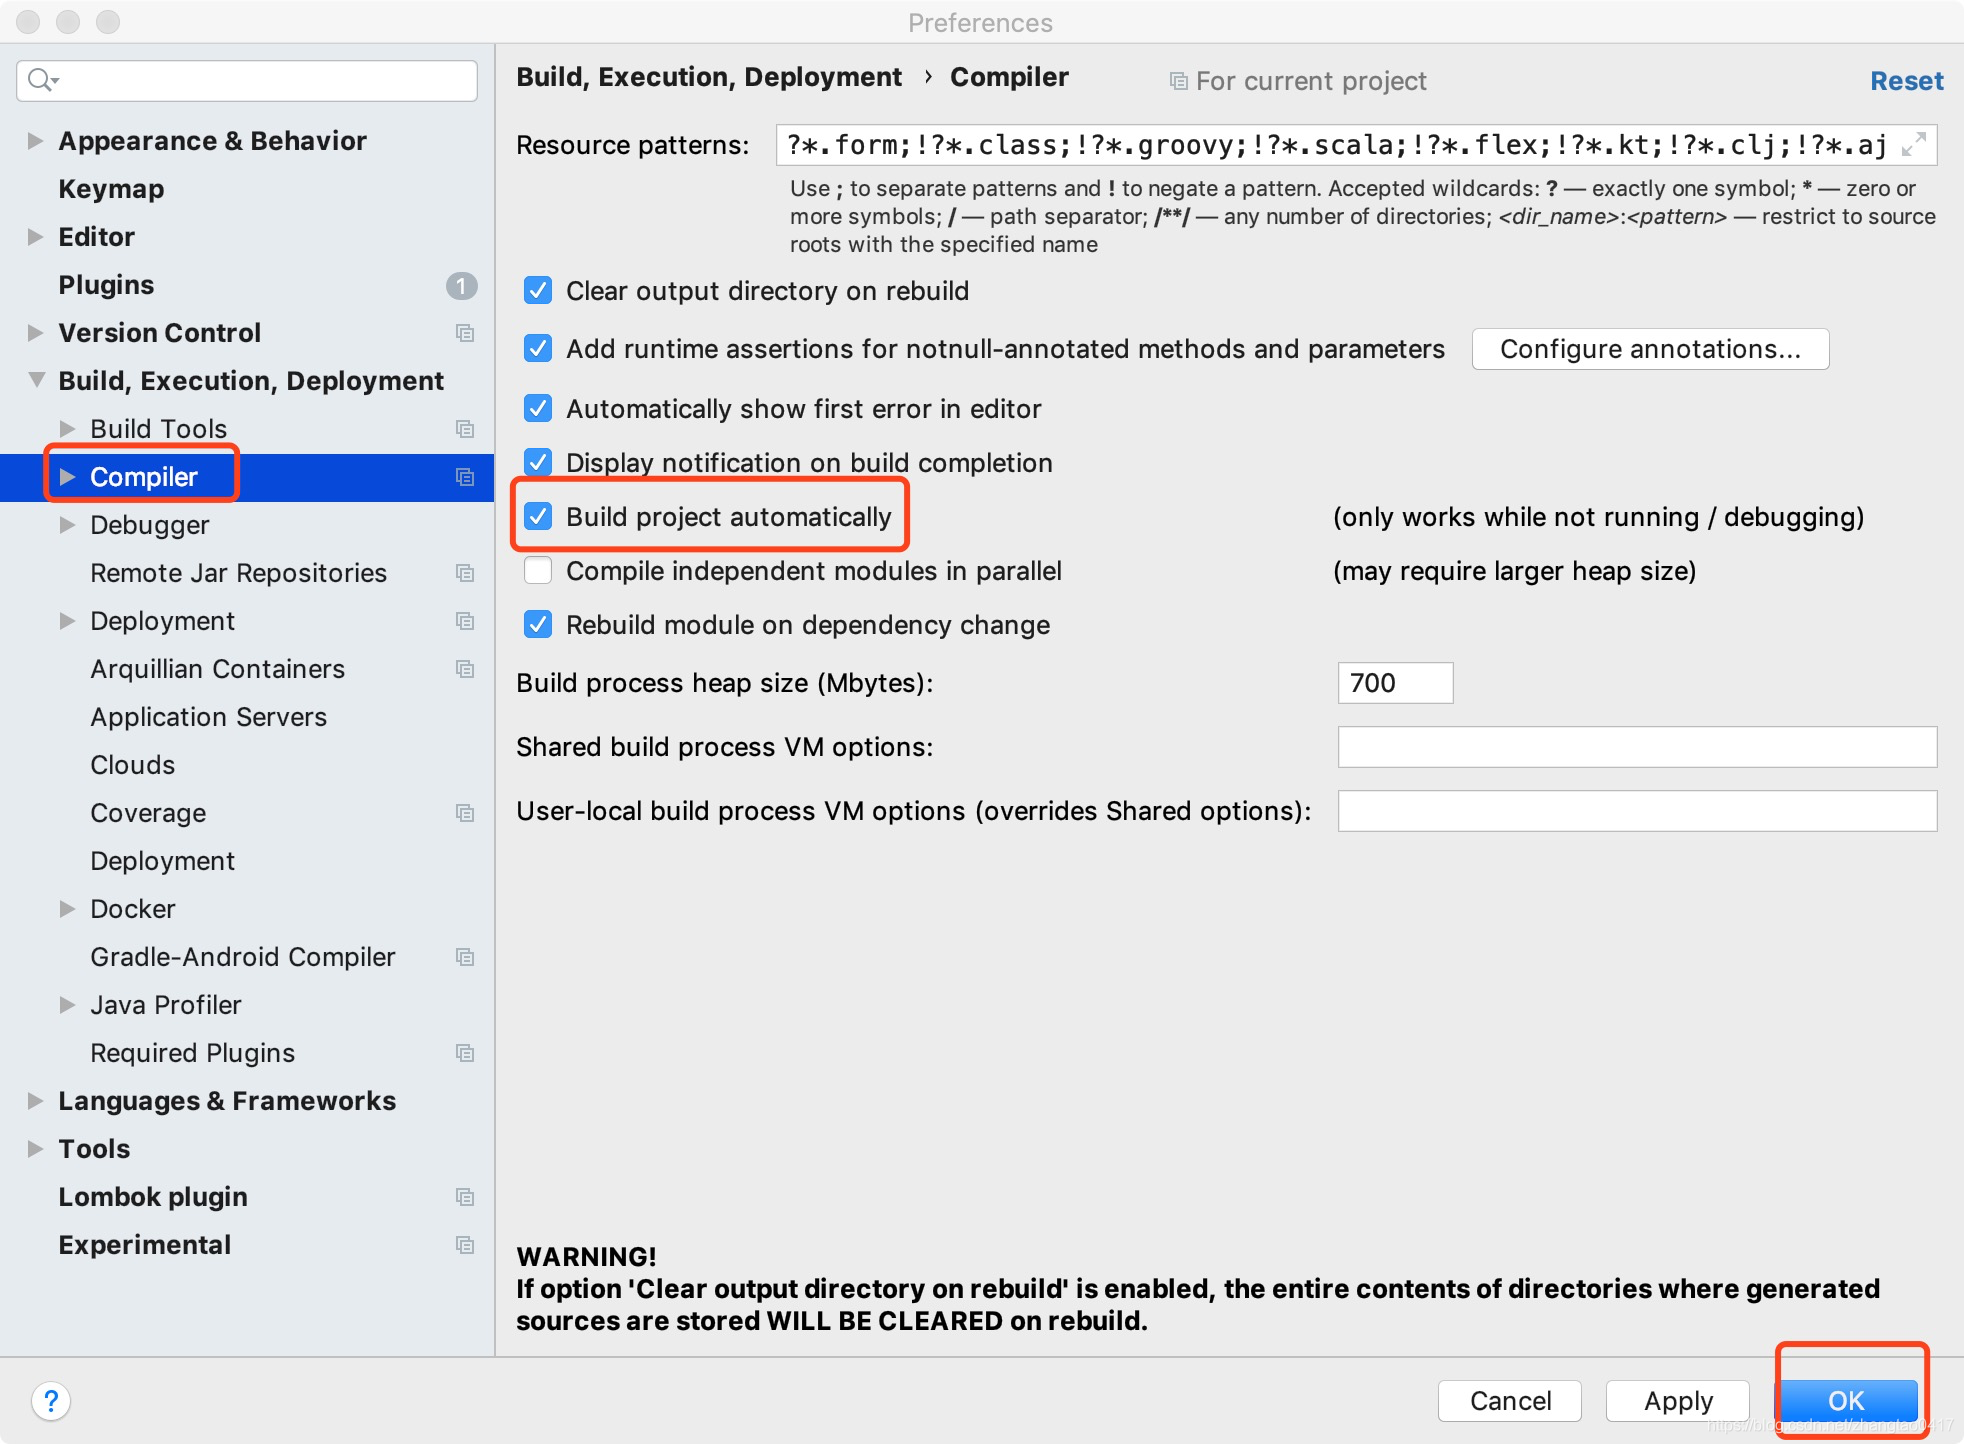The image size is (1964, 1444).
Task: Click the Reset link
Action: [1906, 81]
